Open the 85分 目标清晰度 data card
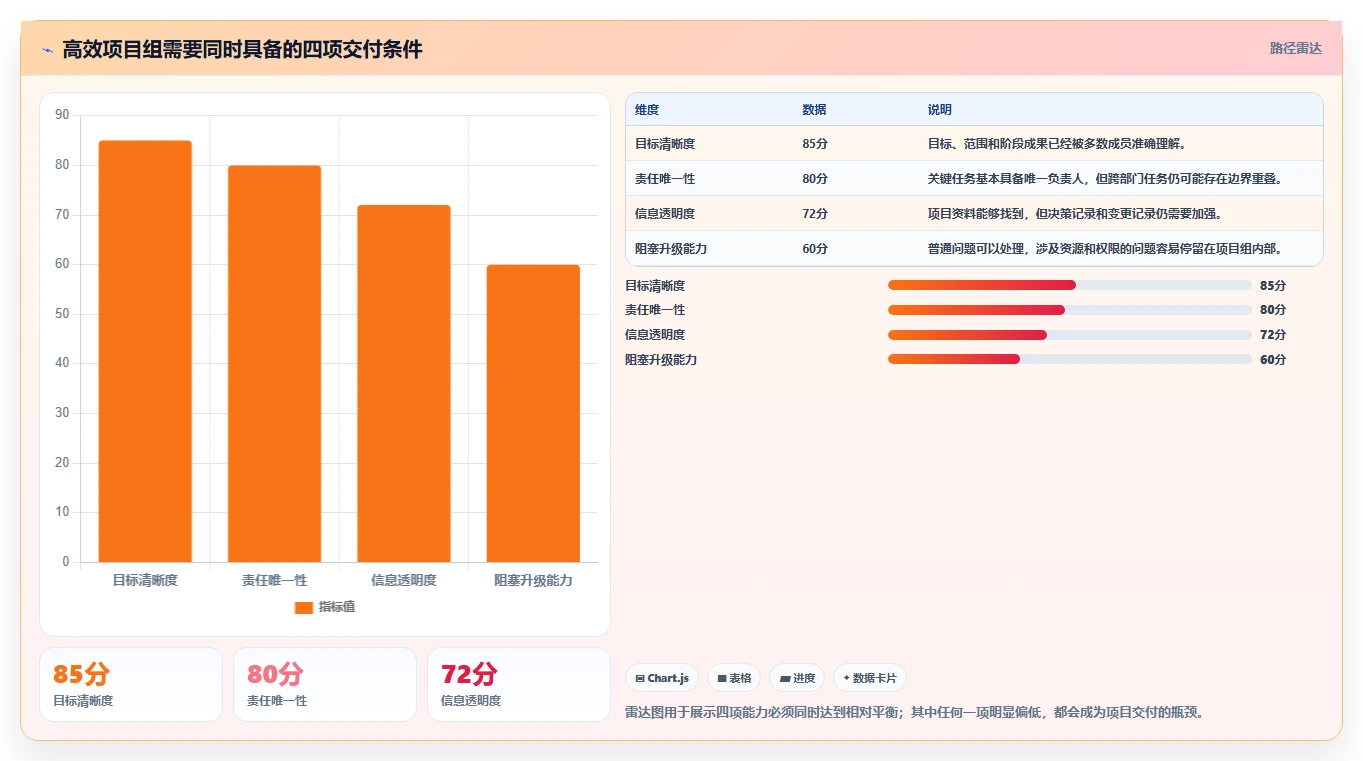 pyautogui.click(x=131, y=684)
